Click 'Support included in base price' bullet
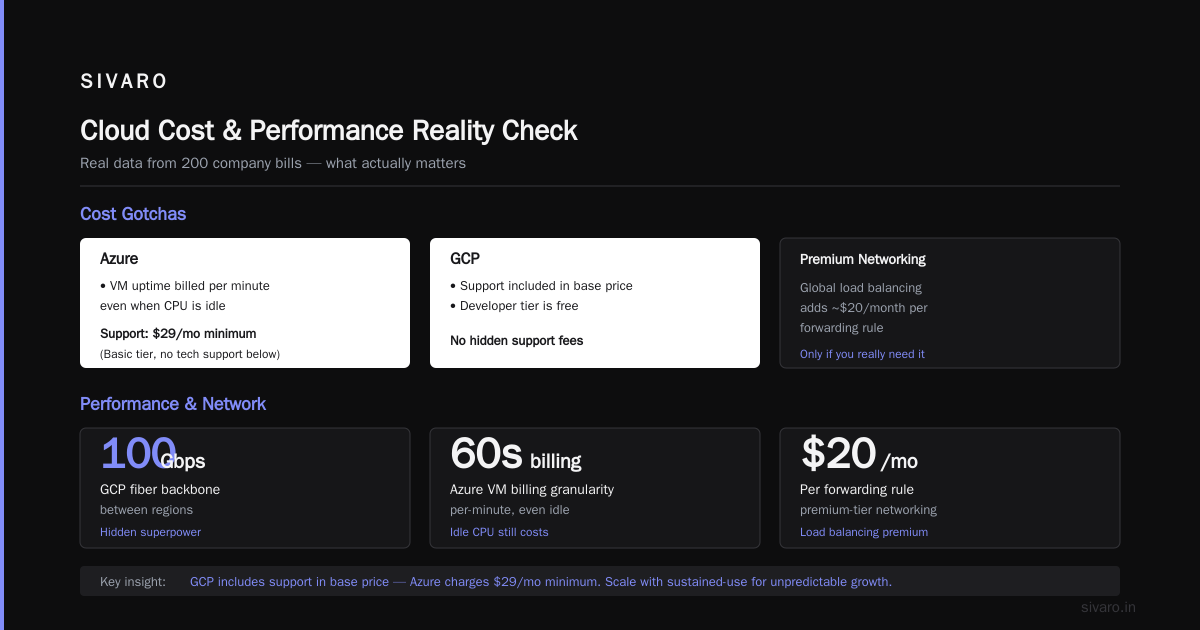Viewport: 1200px width, 630px height. pyautogui.click(x=541, y=286)
